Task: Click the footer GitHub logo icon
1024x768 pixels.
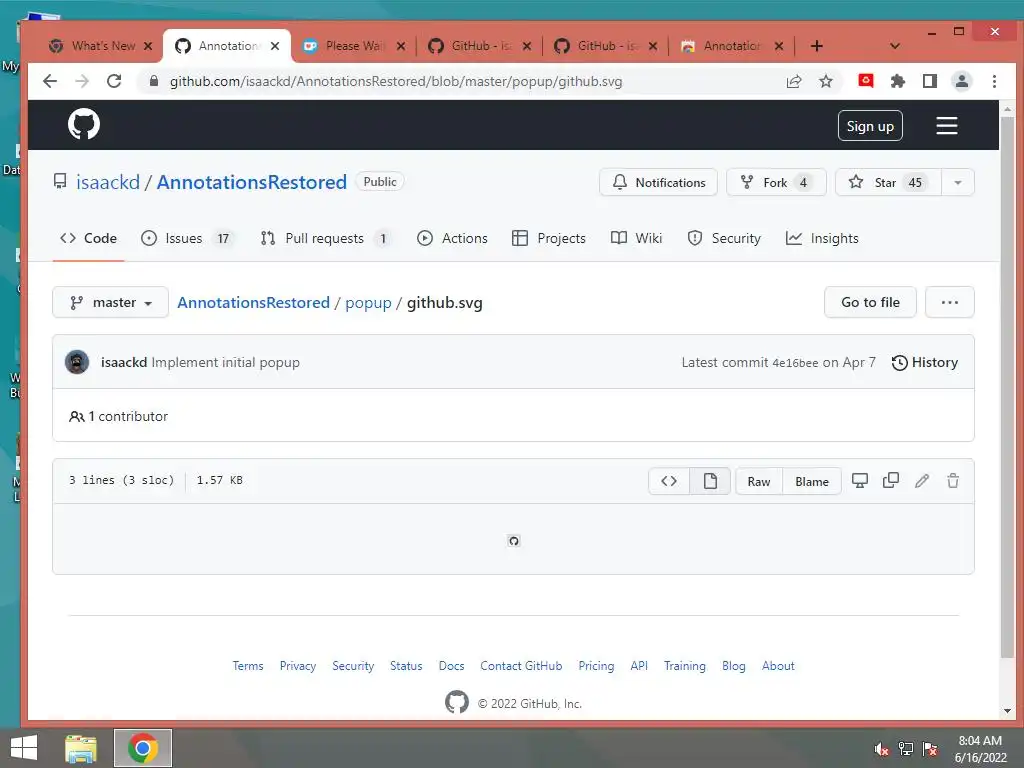Action: point(456,702)
